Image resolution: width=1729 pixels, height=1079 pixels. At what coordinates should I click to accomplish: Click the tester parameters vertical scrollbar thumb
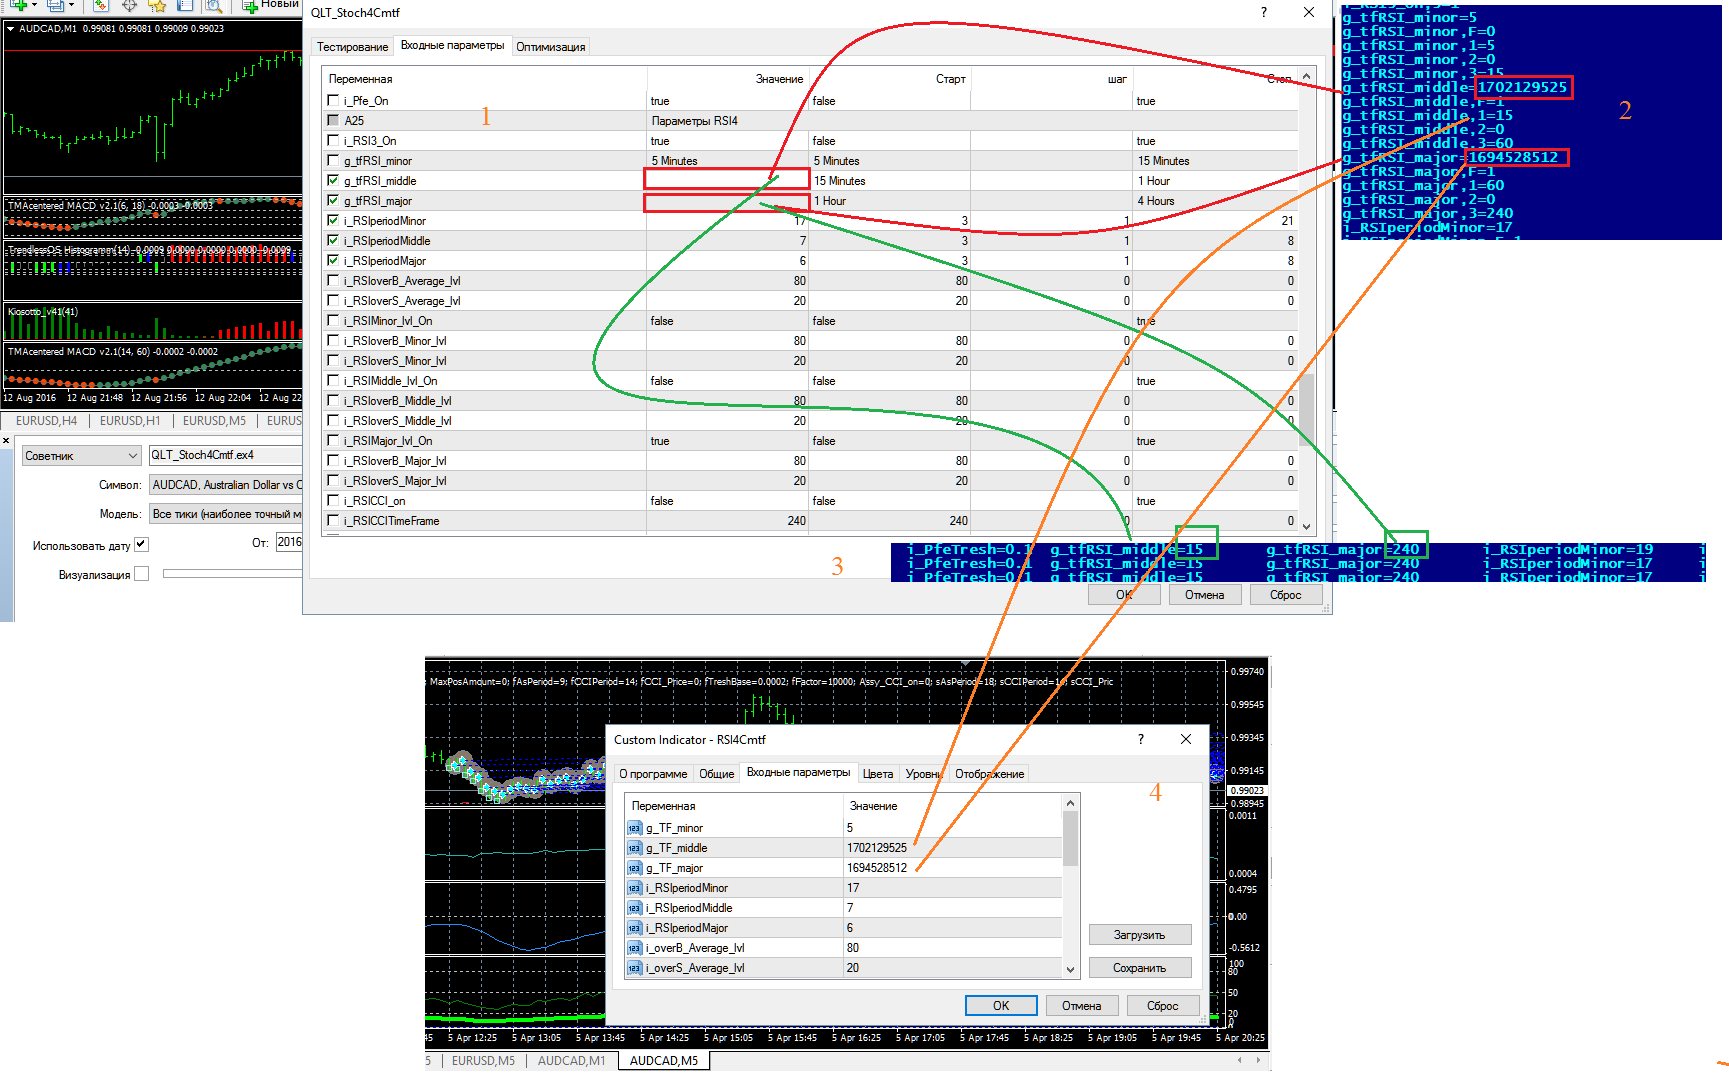(x=1306, y=410)
